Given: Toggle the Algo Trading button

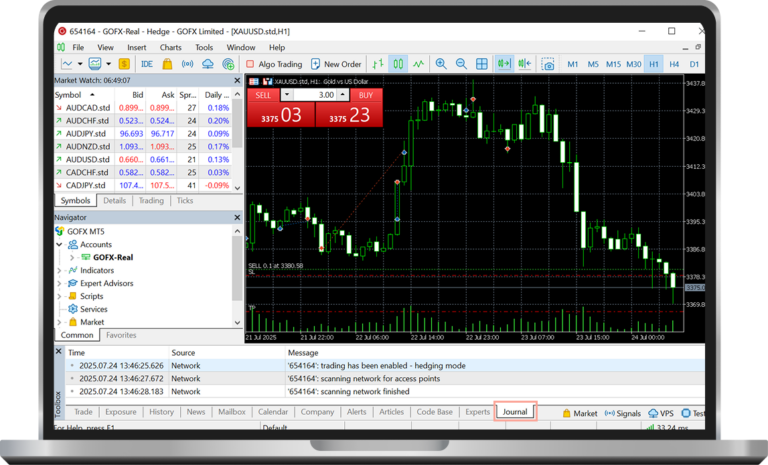Looking at the screenshot, I should tap(274, 64).
